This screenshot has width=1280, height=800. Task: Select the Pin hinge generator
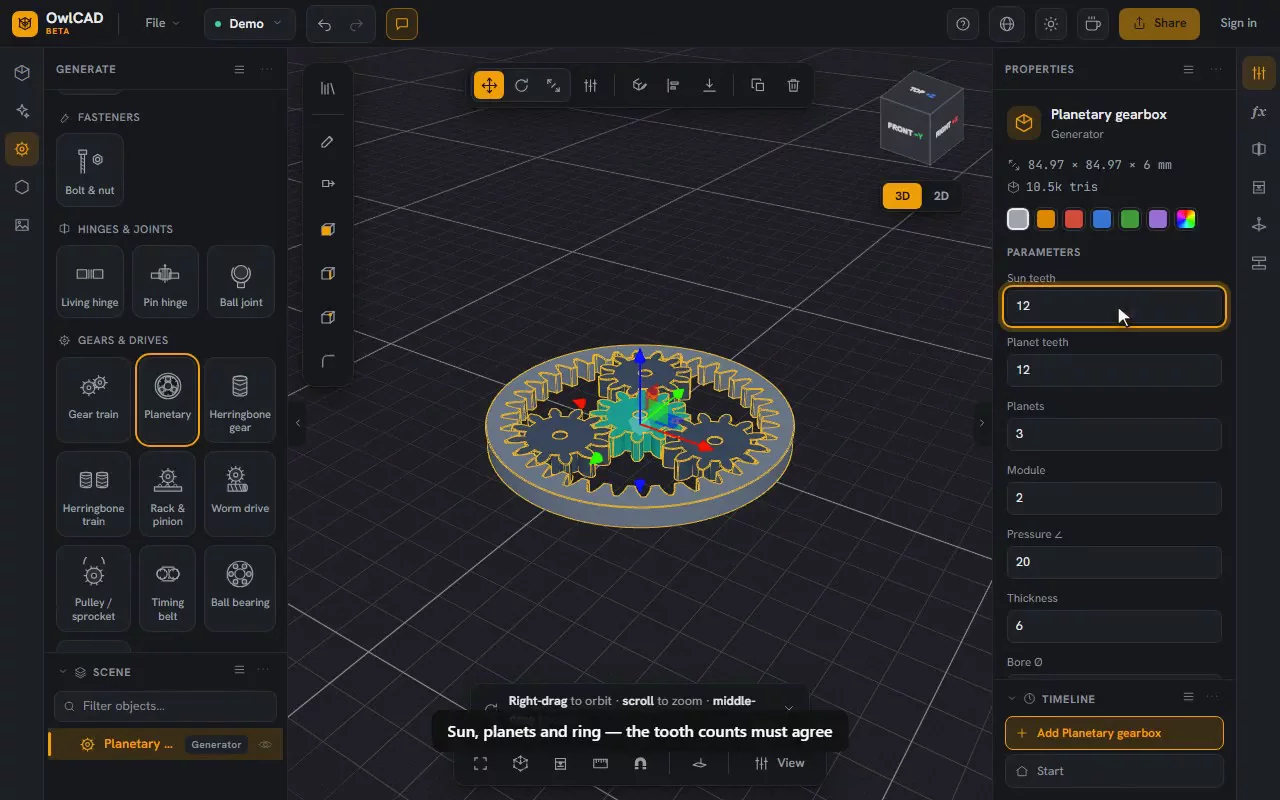(x=165, y=281)
